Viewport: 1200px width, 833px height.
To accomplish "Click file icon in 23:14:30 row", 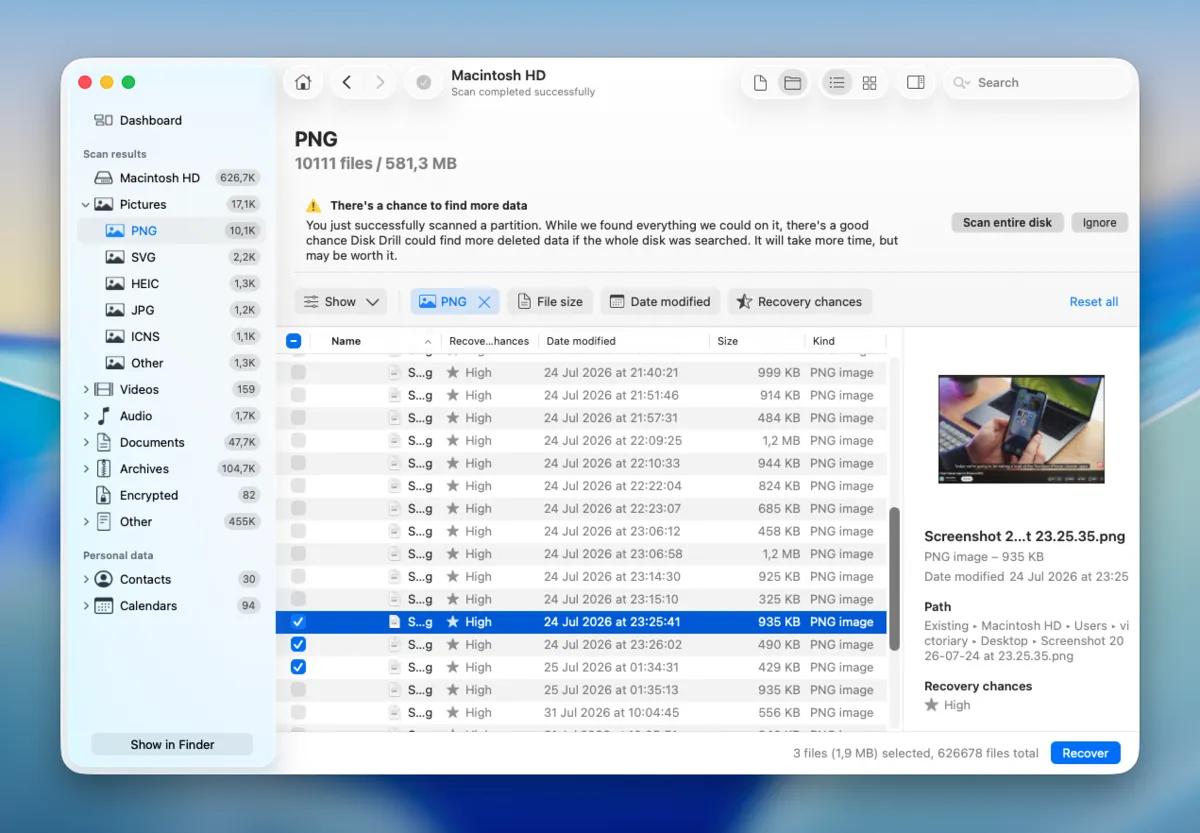I will [395, 577].
